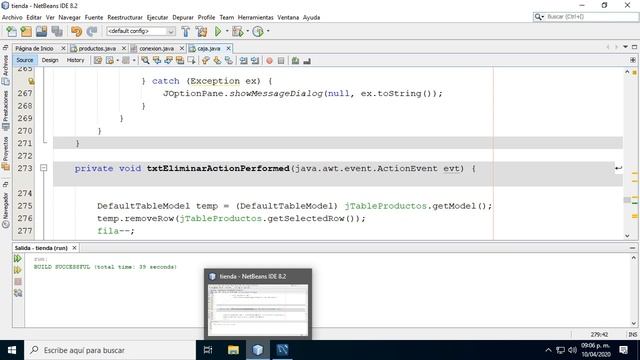The height and width of the screenshot is (360, 640).
Task: Switch to Design view
Action: pyautogui.click(x=50, y=60)
